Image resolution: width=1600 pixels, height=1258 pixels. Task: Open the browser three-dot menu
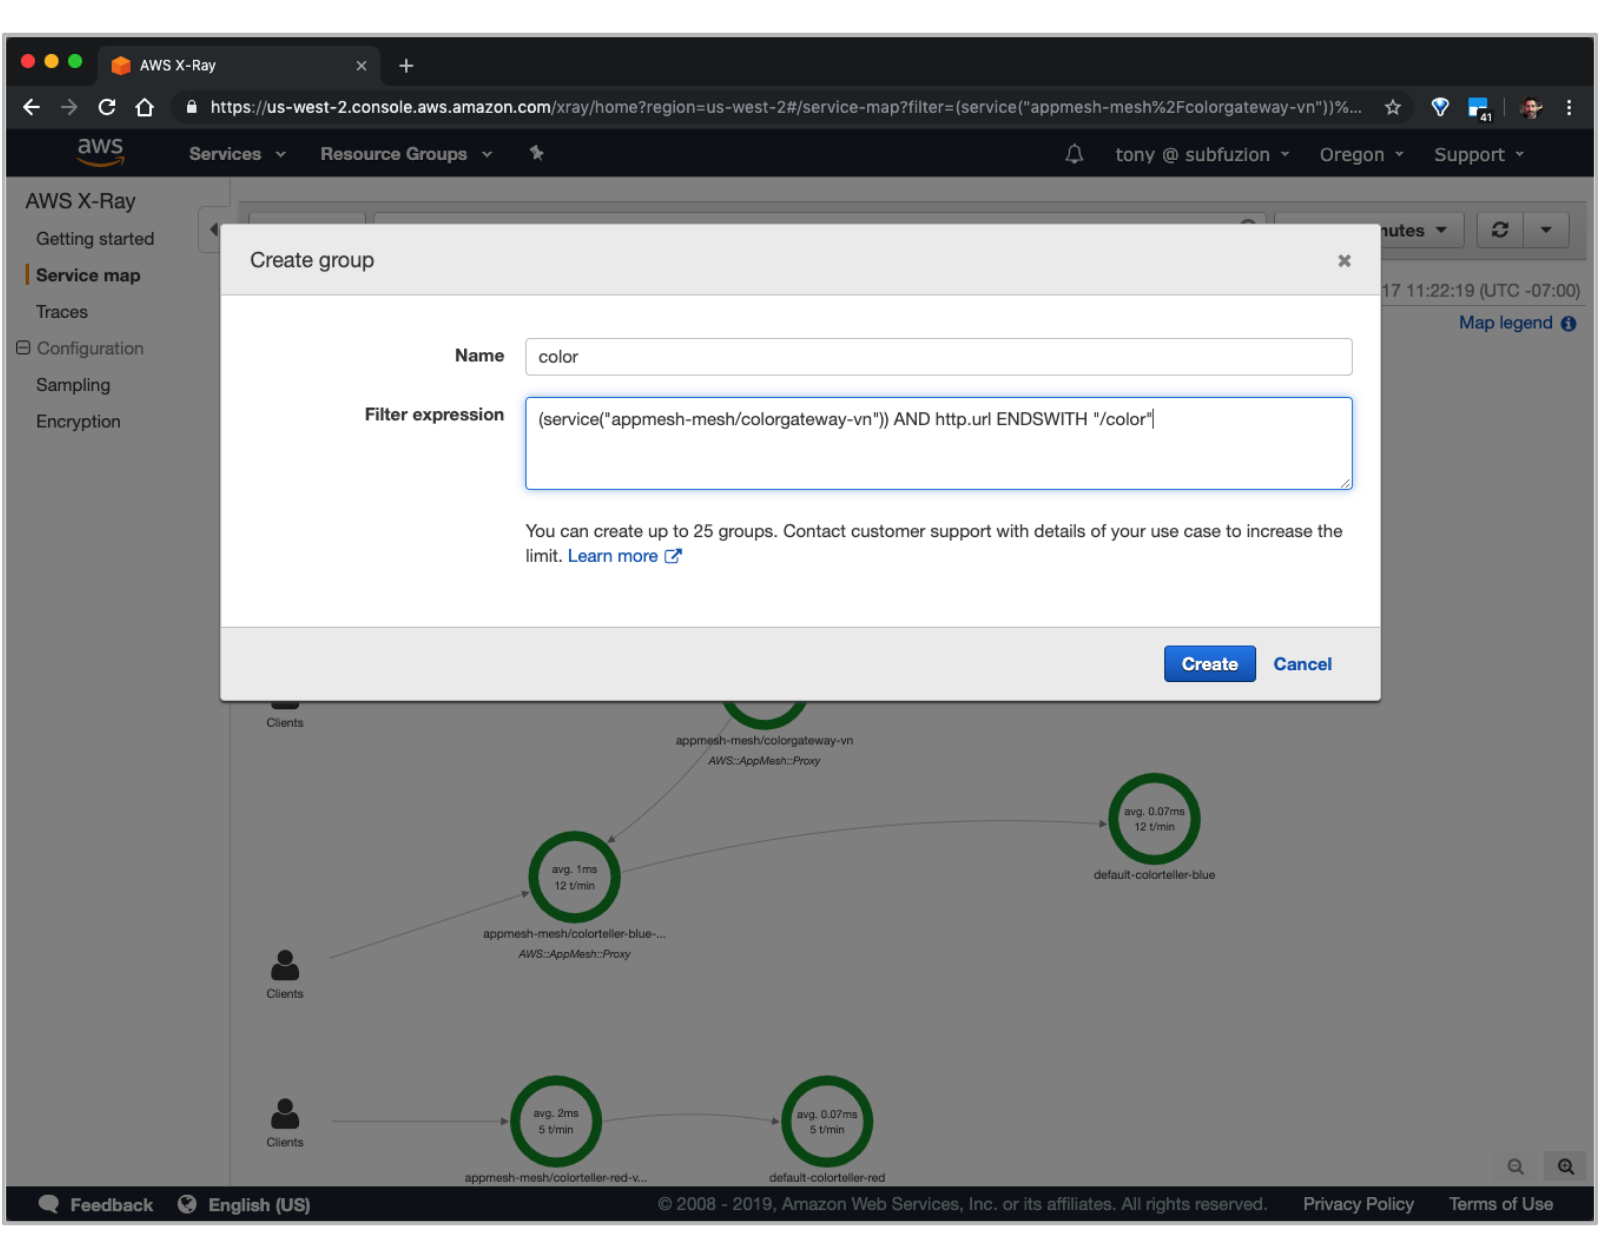click(x=1568, y=107)
